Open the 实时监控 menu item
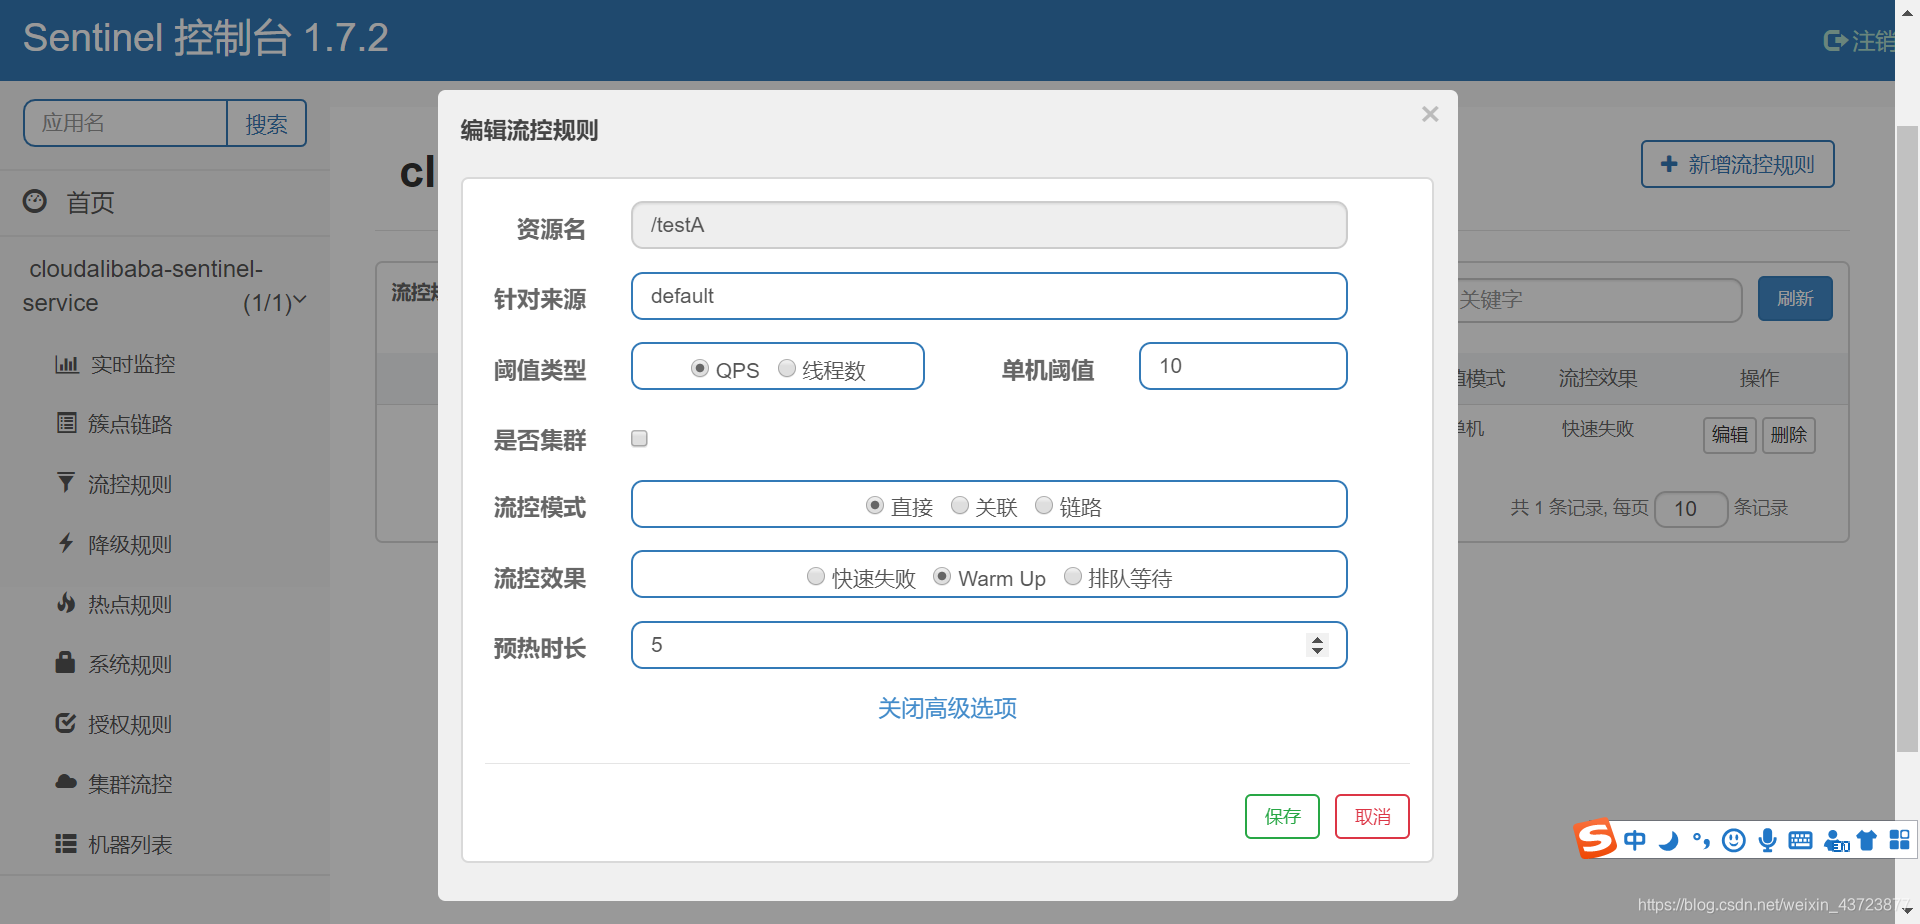 pos(133,364)
